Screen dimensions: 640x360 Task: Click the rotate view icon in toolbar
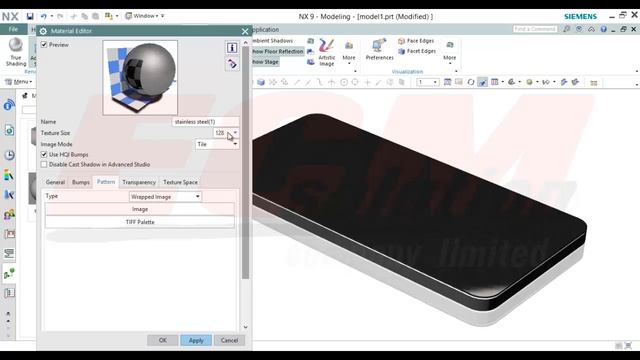pos(471,82)
